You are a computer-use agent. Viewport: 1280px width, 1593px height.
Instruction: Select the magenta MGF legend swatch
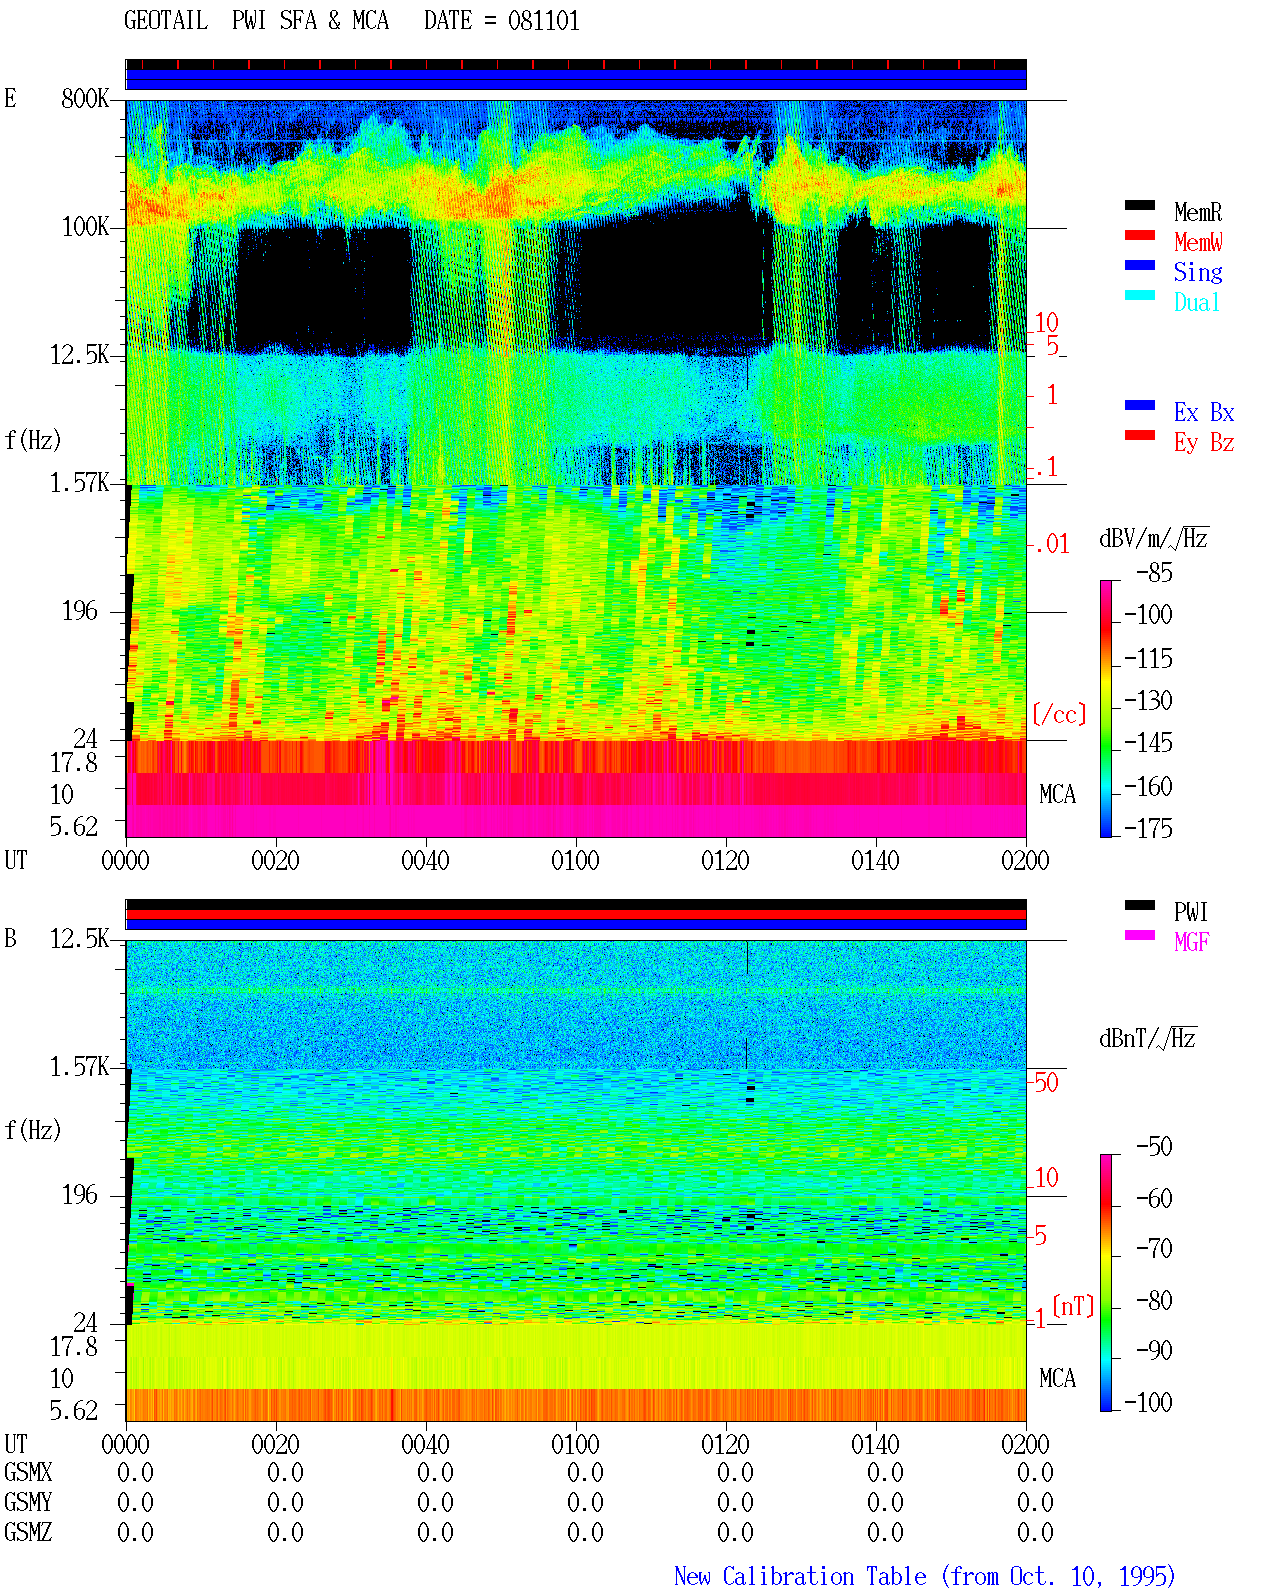[x=1140, y=936]
